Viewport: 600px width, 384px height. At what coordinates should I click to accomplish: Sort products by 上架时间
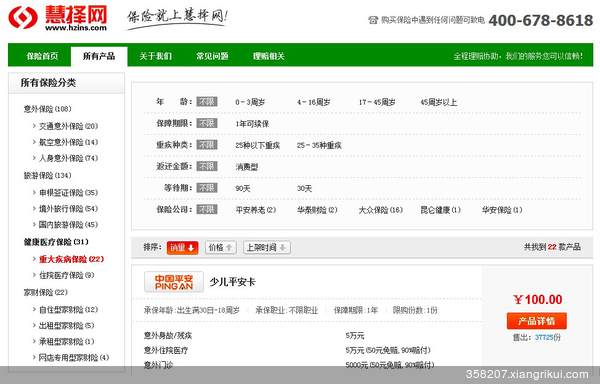click(x=267, y=247)
